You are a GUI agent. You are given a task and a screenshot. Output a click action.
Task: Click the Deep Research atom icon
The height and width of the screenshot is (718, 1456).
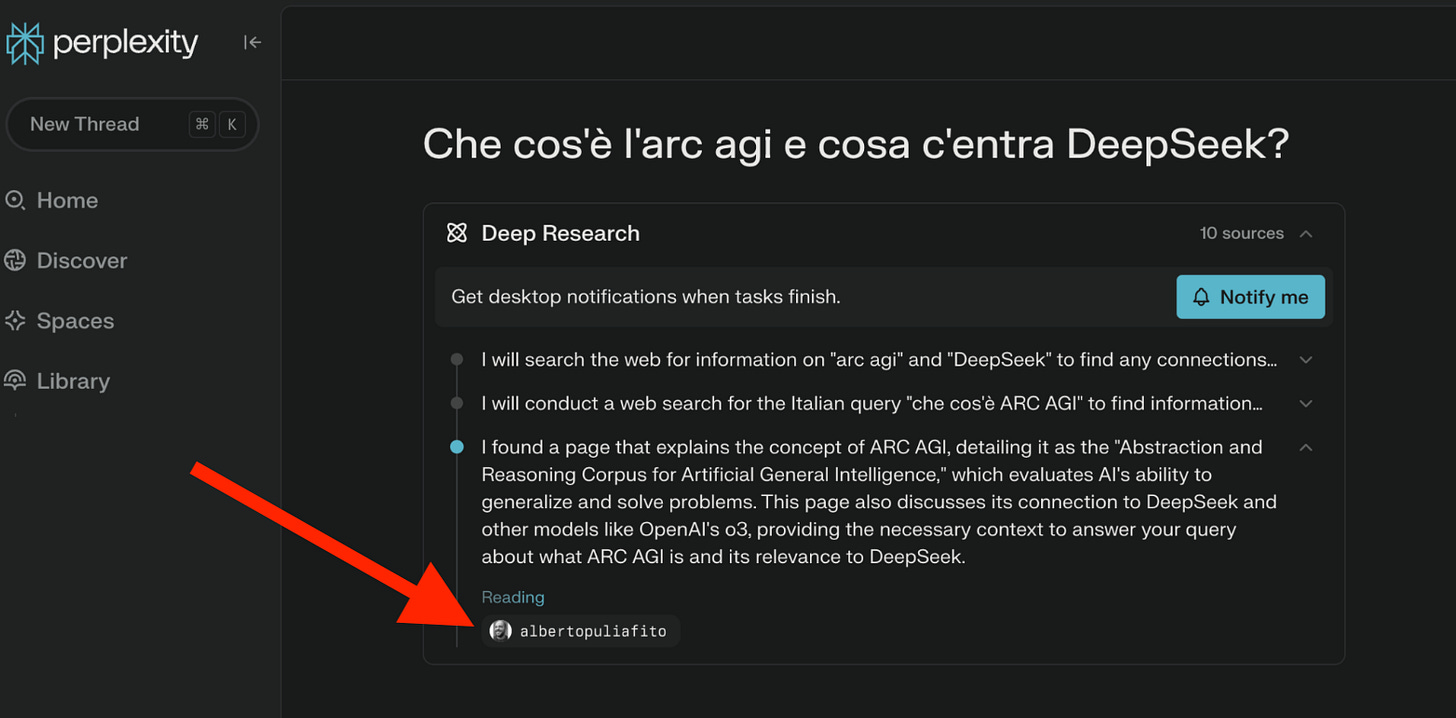tap(457, 233)
